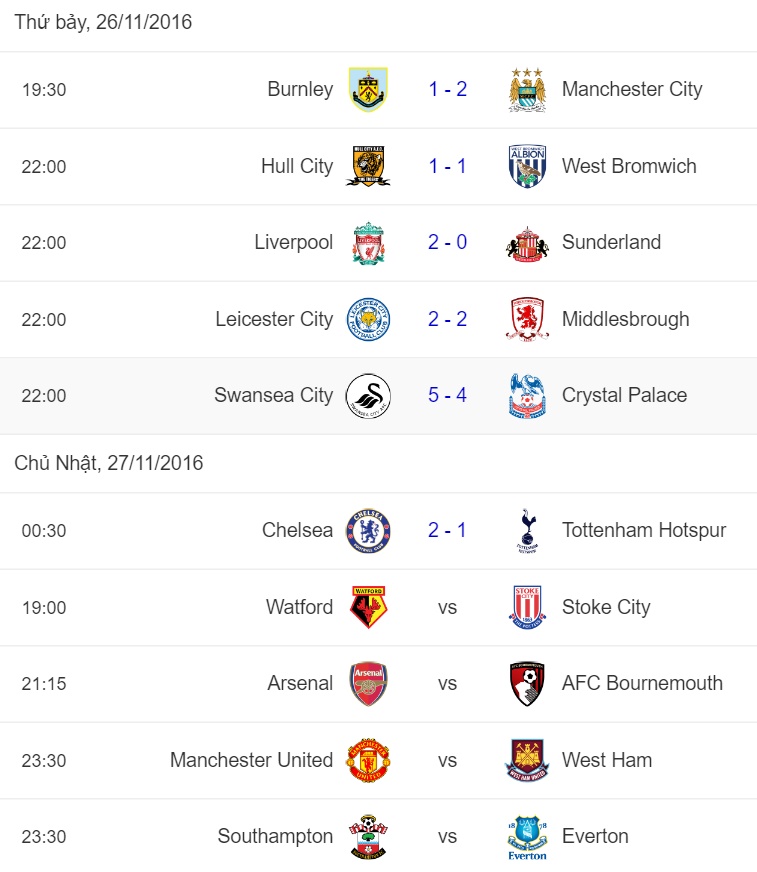
Task: Click the Chelsea club crest
Action: [x=368, y=531]
